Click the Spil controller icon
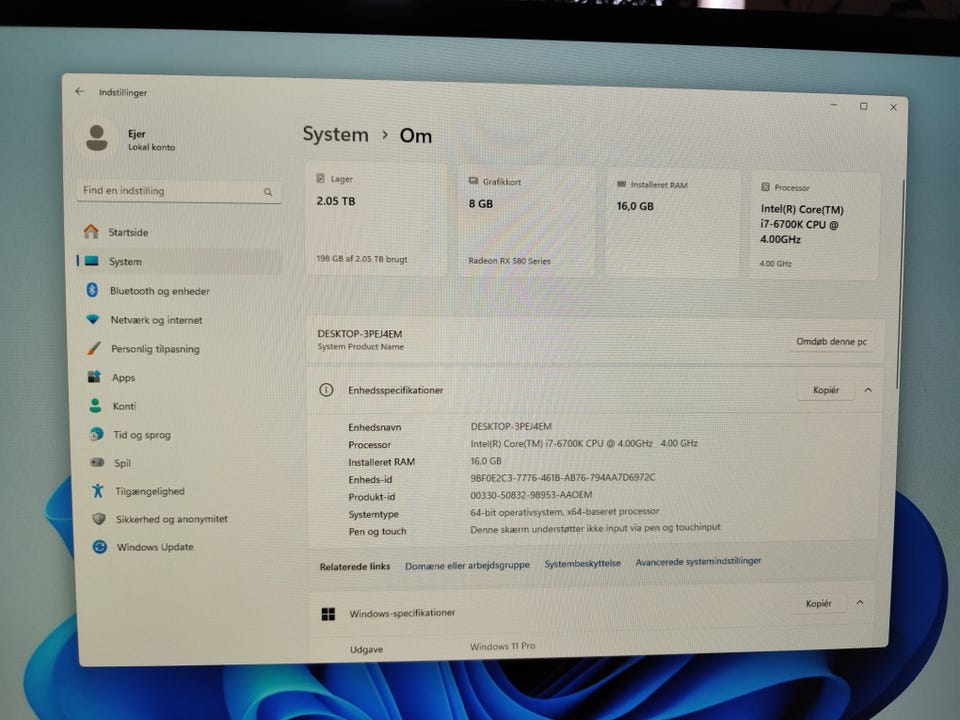 pos(97,462)
